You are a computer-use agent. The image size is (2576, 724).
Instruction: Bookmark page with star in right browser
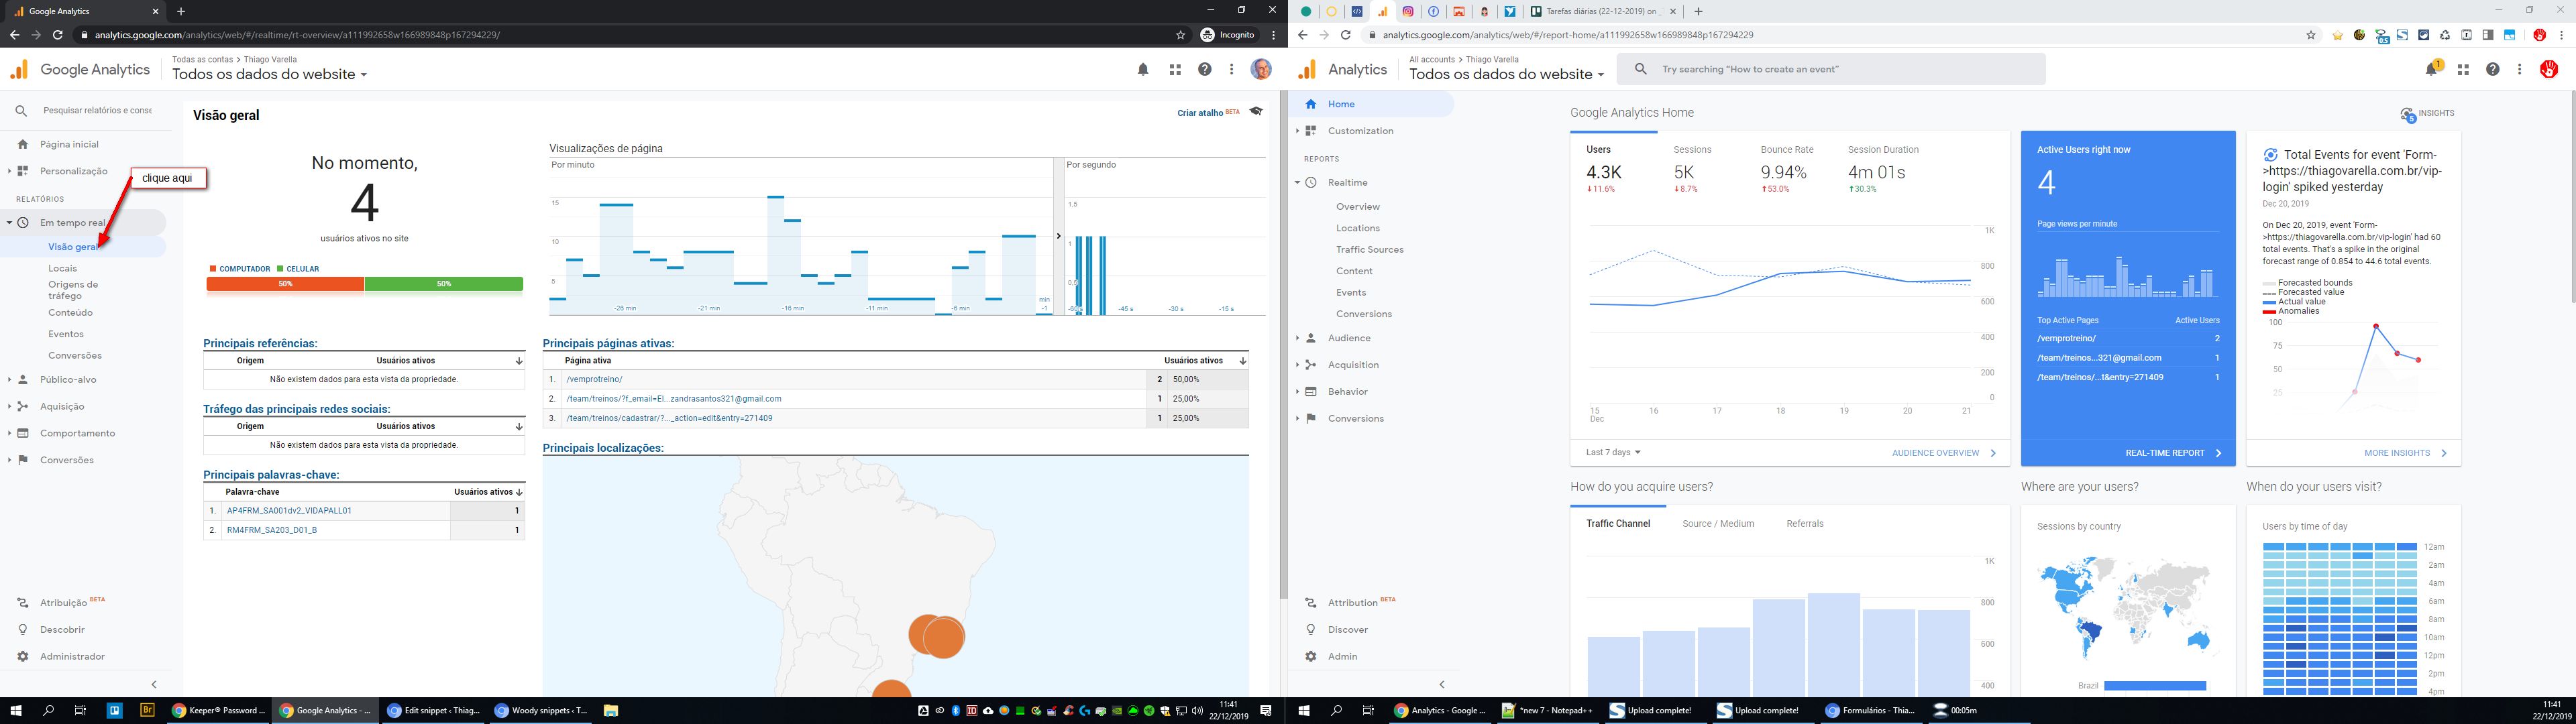click(x=2310, y=35)
